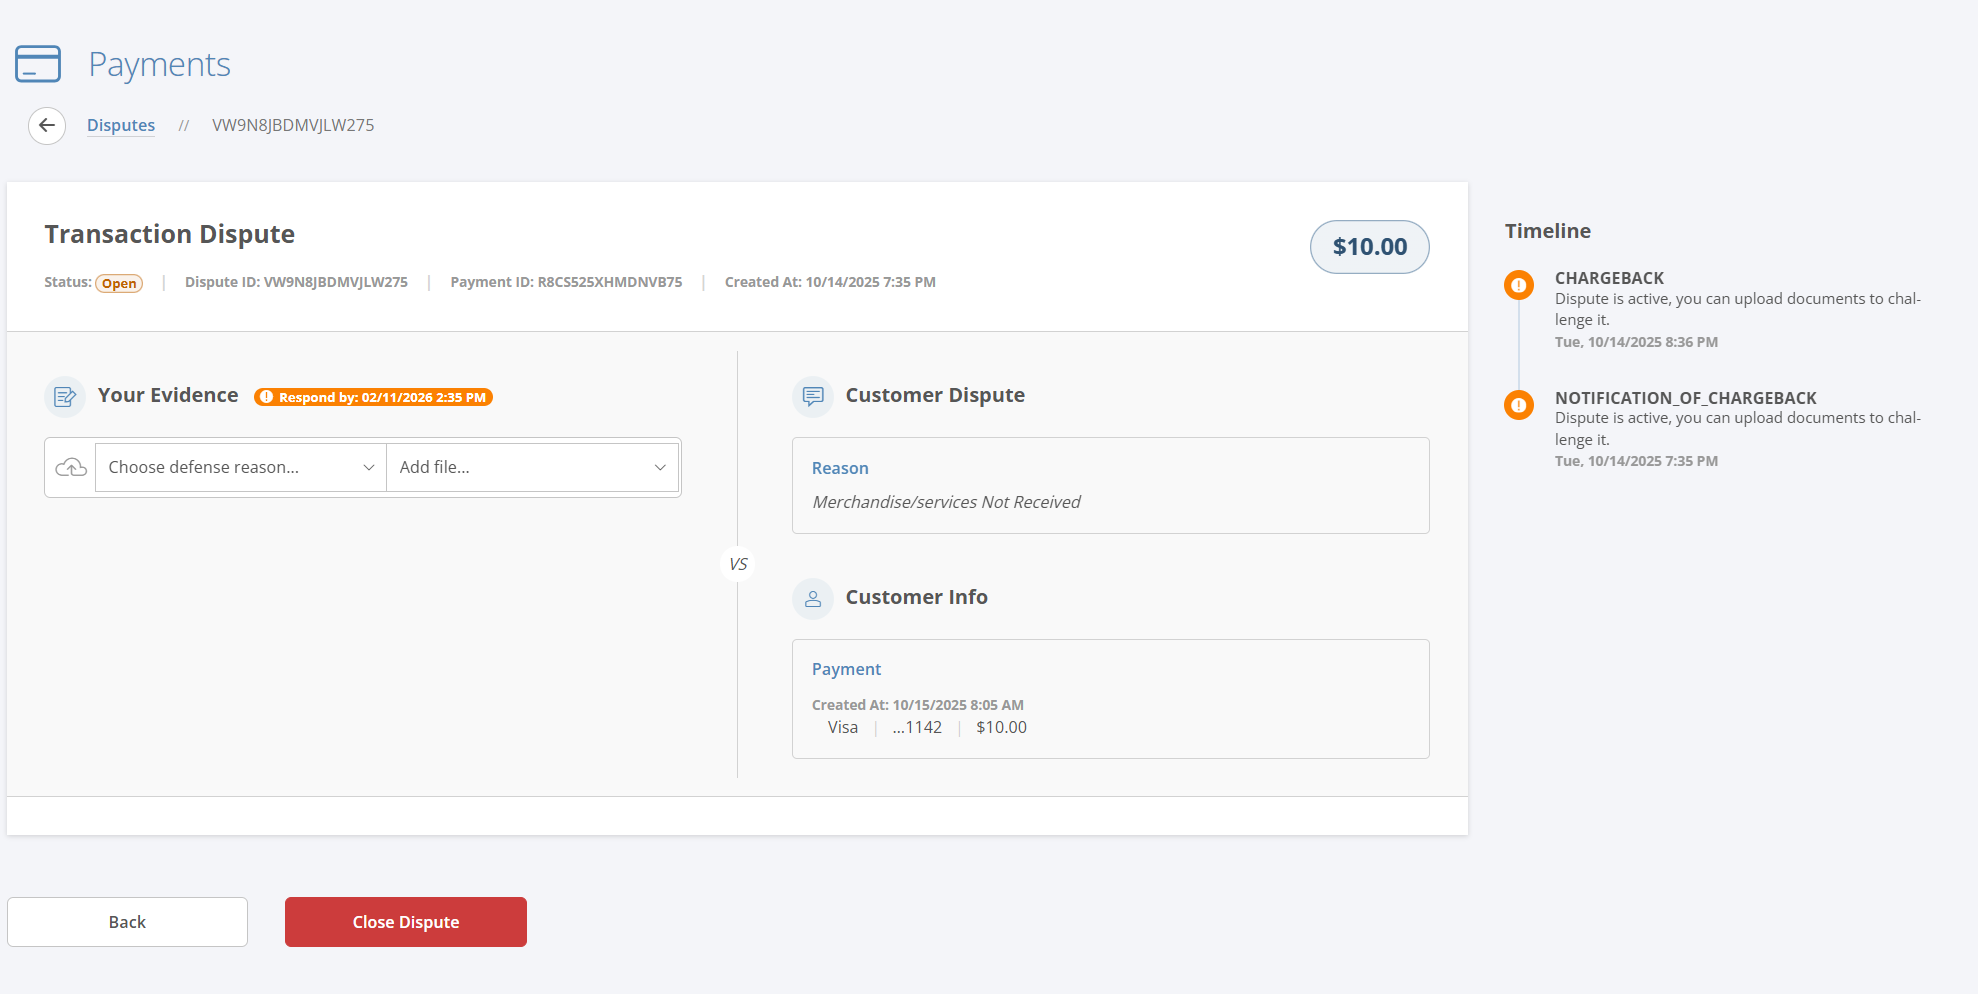Click the $10.00 payment amount text
1978x994 pixels.
(1001, 727)
